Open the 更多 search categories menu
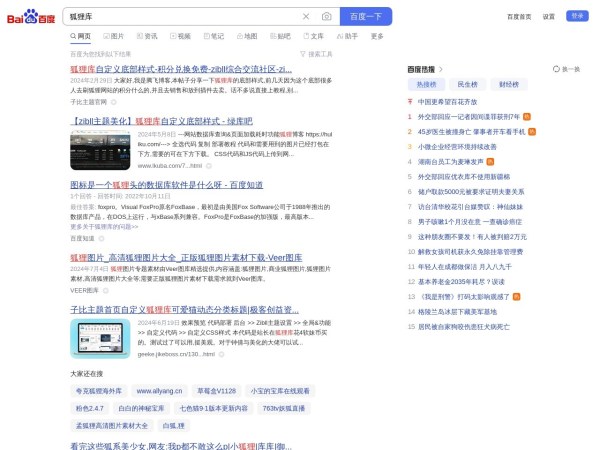 377,36
